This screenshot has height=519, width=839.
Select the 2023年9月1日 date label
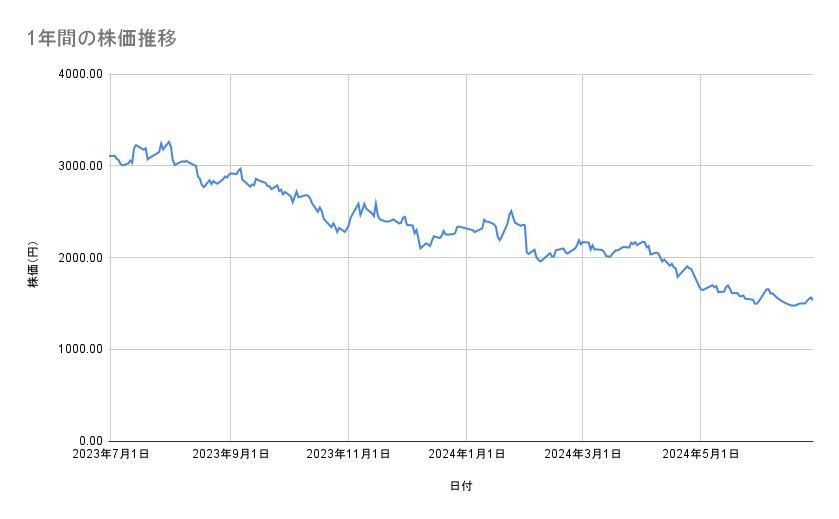pyautogui.click(x=230, y=455)
